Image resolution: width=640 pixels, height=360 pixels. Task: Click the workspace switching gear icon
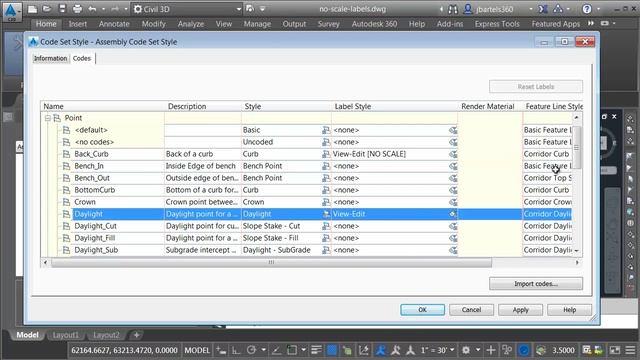click(466, 350)
